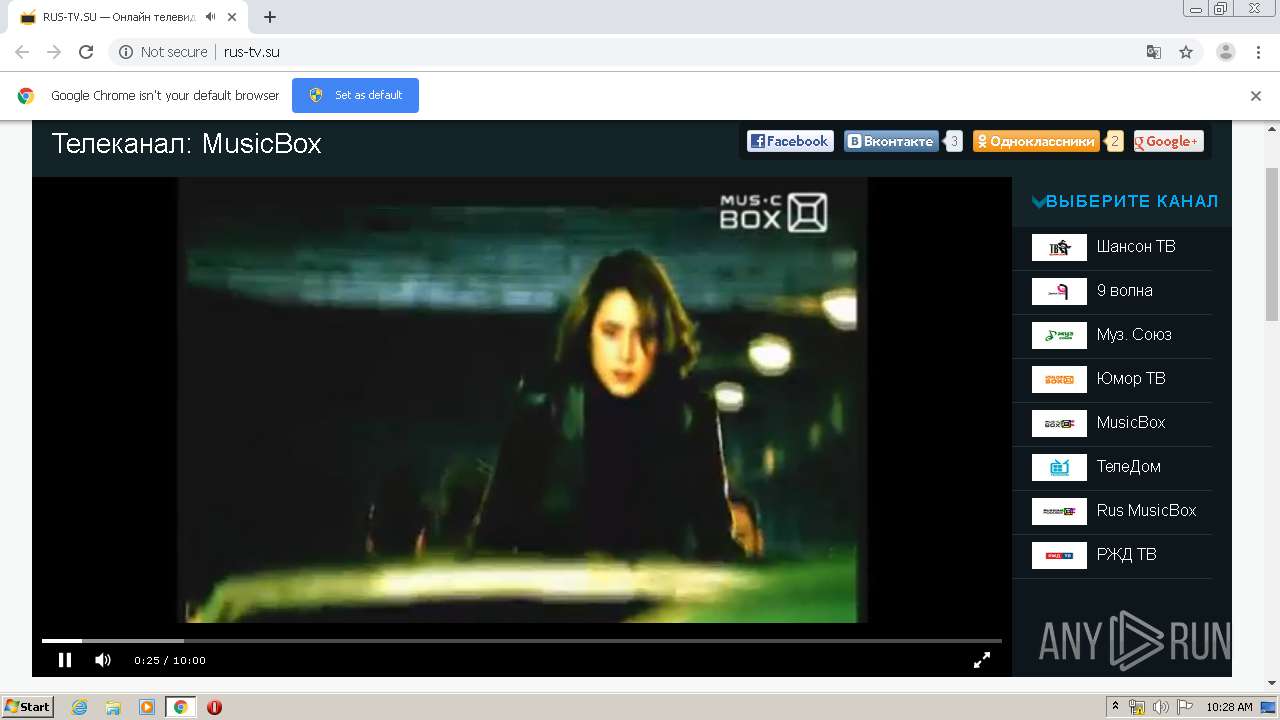This screenshot has height=720, width=1280.
Task: Select the RUS-TV.SU browser tab
Action: pyautogui.click(x=130, y=17)
